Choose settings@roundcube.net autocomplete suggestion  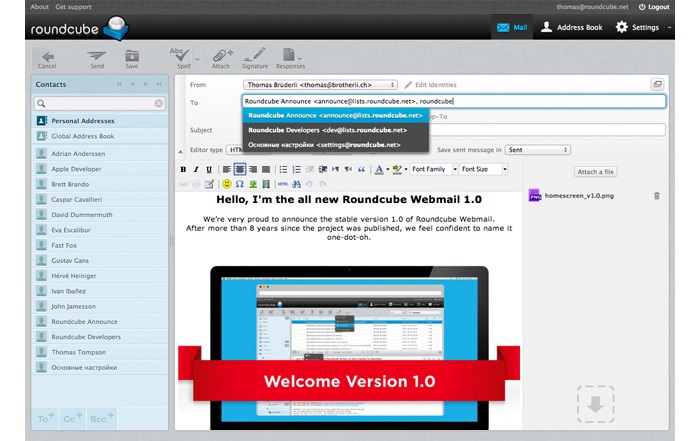pos(336,145)
